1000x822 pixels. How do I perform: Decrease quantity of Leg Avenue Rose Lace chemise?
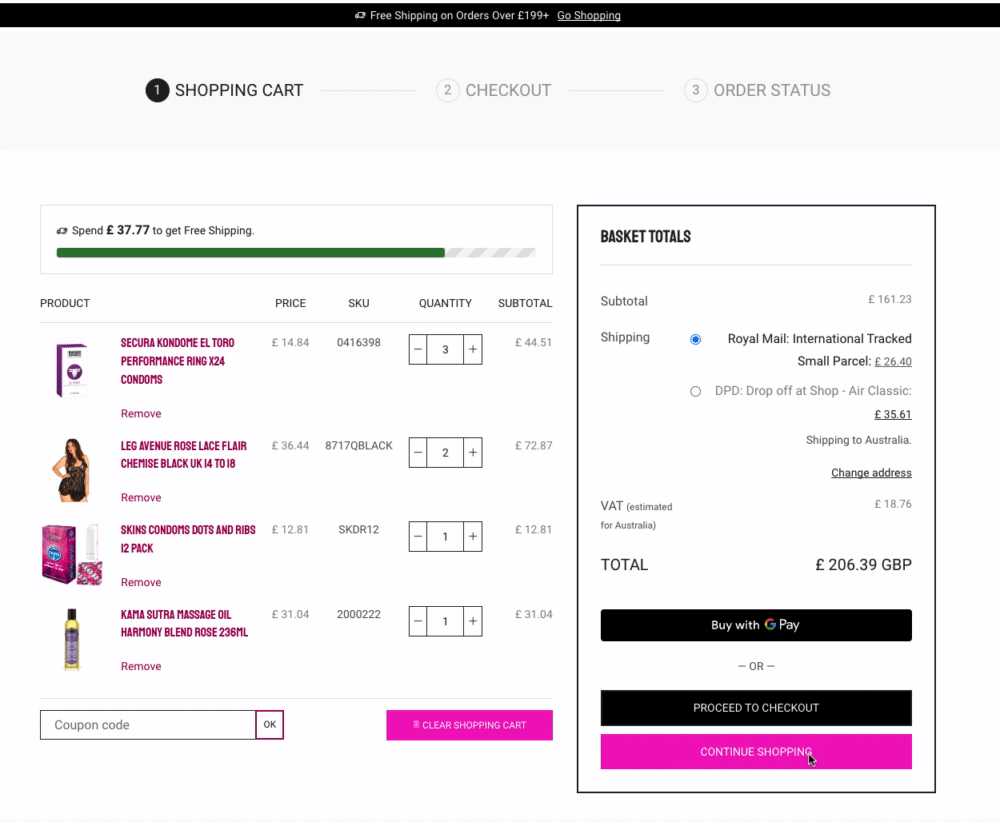click(x=418, y=453)
